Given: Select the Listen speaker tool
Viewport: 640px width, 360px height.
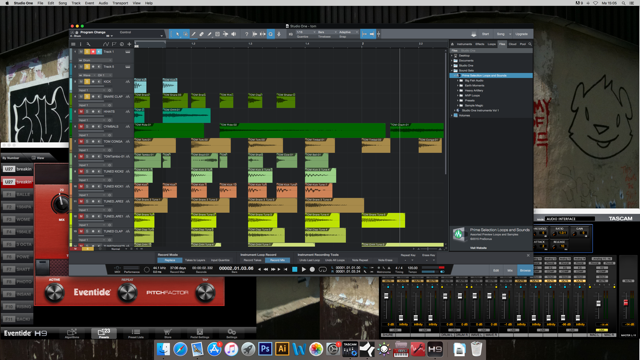Looking at the screenshot, I should (234, 34).
